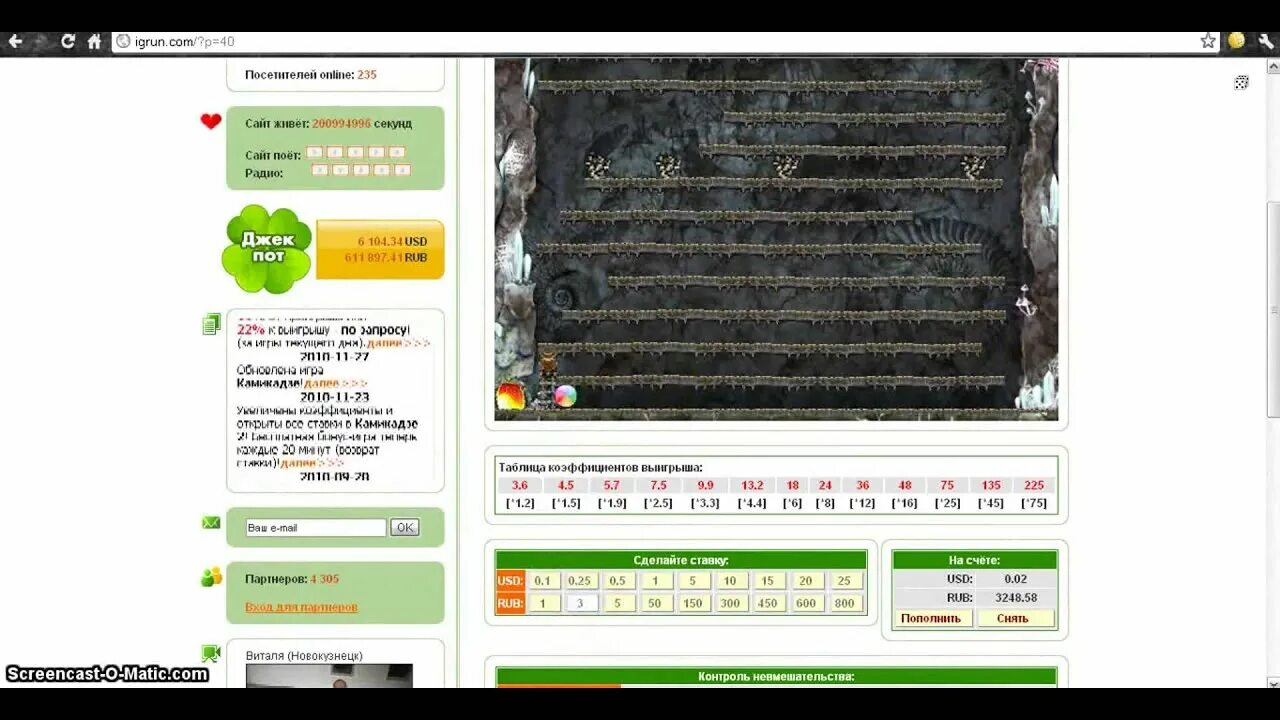
Task: Place a 10 USD bet
Action: tap(731, 581)
